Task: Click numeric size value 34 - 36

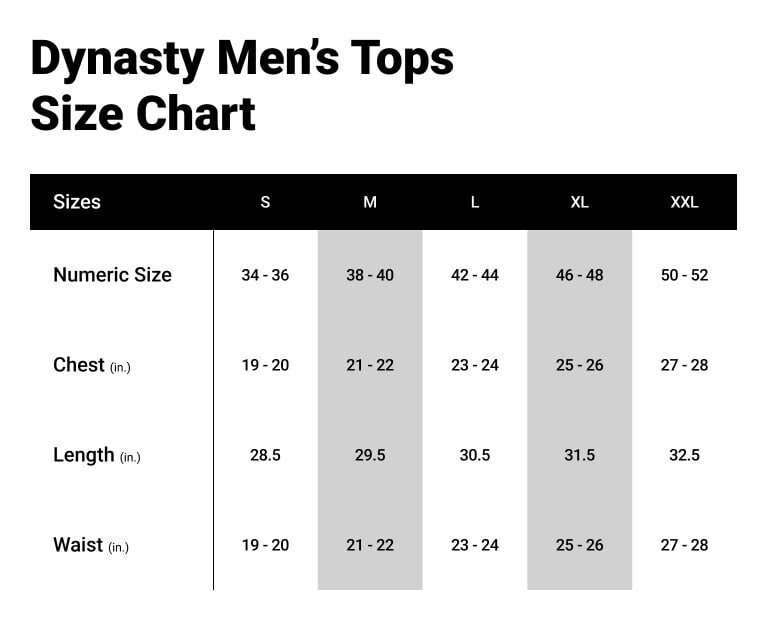Action: (265, 275)
